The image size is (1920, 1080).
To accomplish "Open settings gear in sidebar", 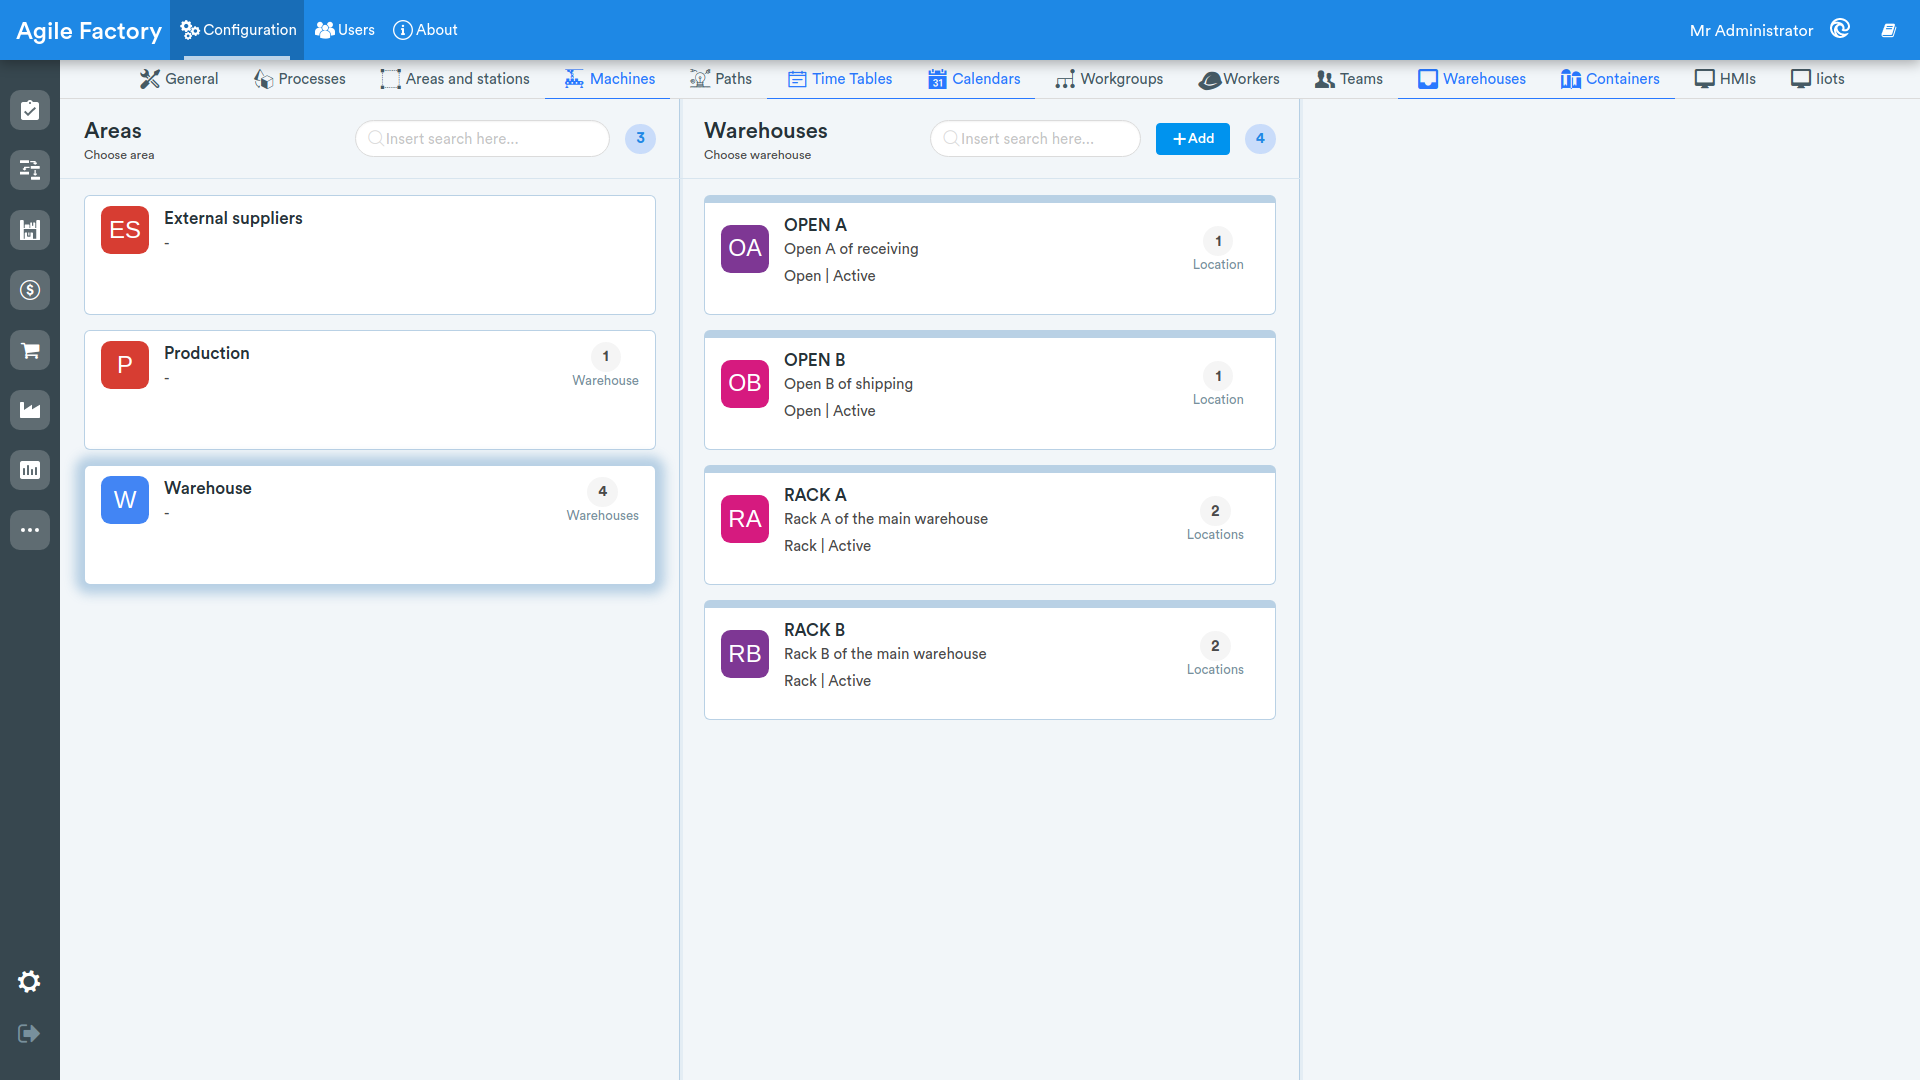I will (29, 982).
